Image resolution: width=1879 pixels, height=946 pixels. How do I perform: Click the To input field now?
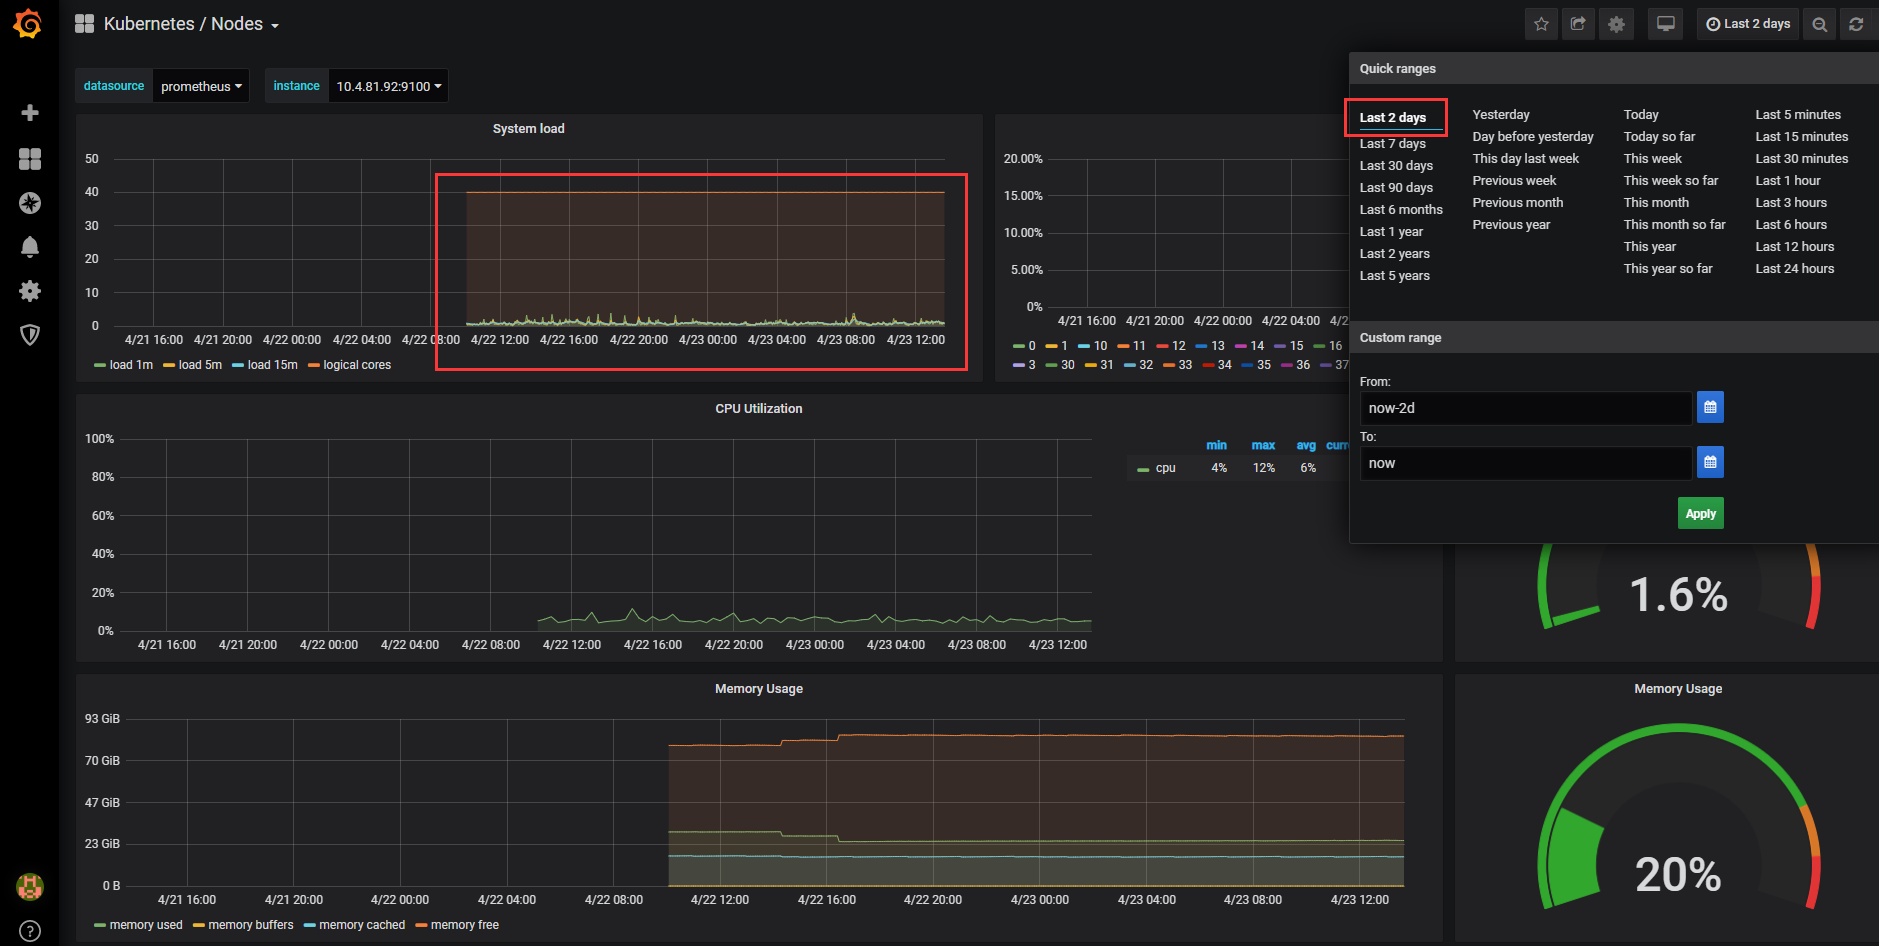point(1525,463)
